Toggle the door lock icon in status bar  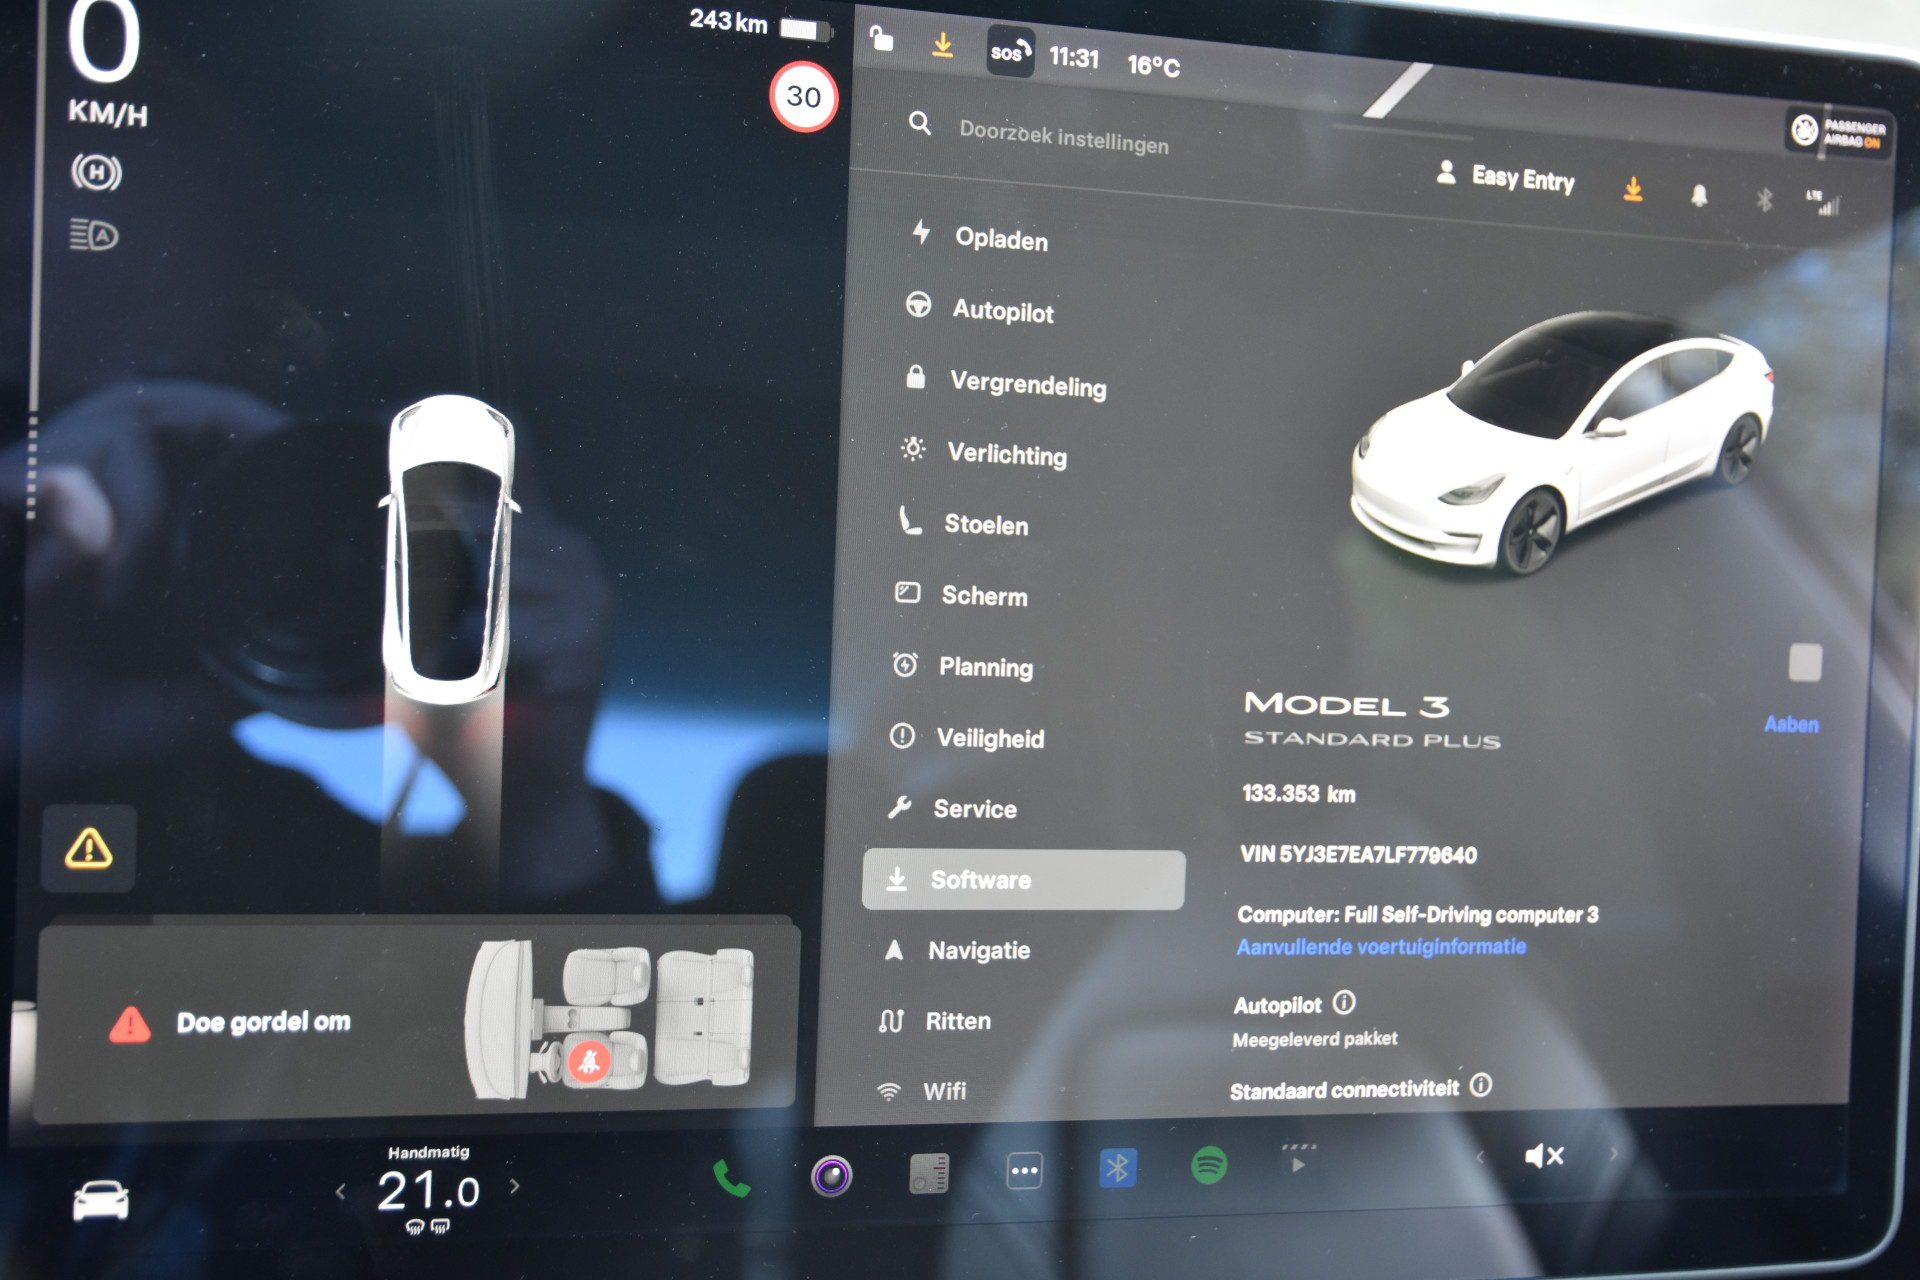click(x=881, y=39)
